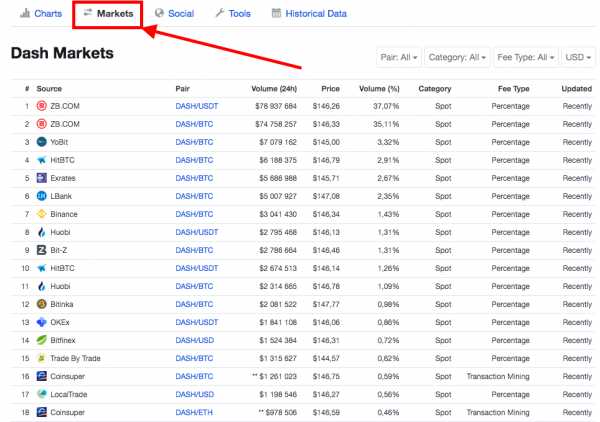Sort by Source column header
The image size is (600, 422).
pos(49,88)
